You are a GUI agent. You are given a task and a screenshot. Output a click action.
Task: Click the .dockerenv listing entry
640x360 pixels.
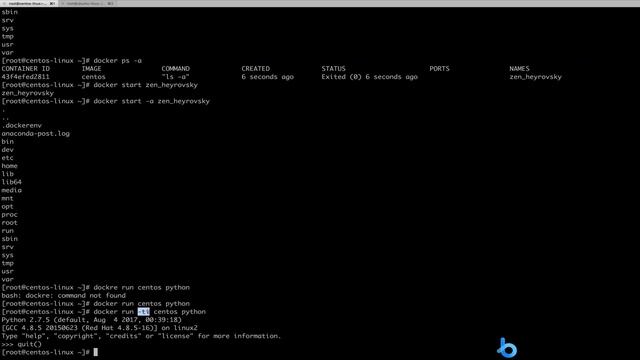[22, 125]
